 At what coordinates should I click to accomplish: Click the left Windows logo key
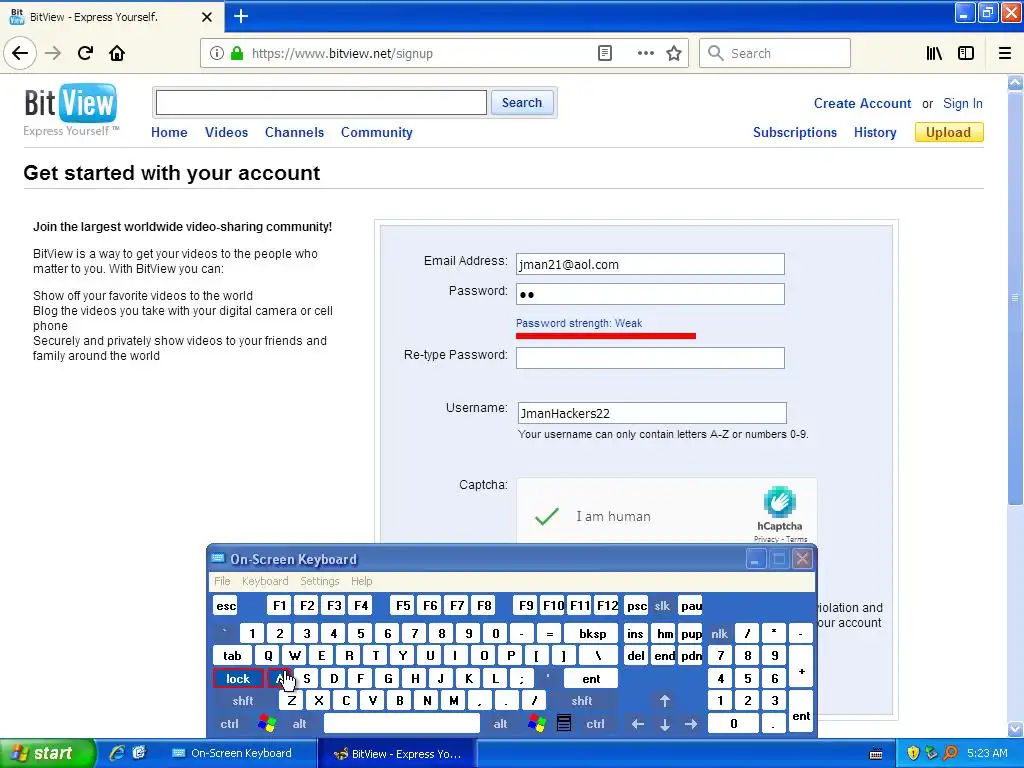[x=267, y=724]
